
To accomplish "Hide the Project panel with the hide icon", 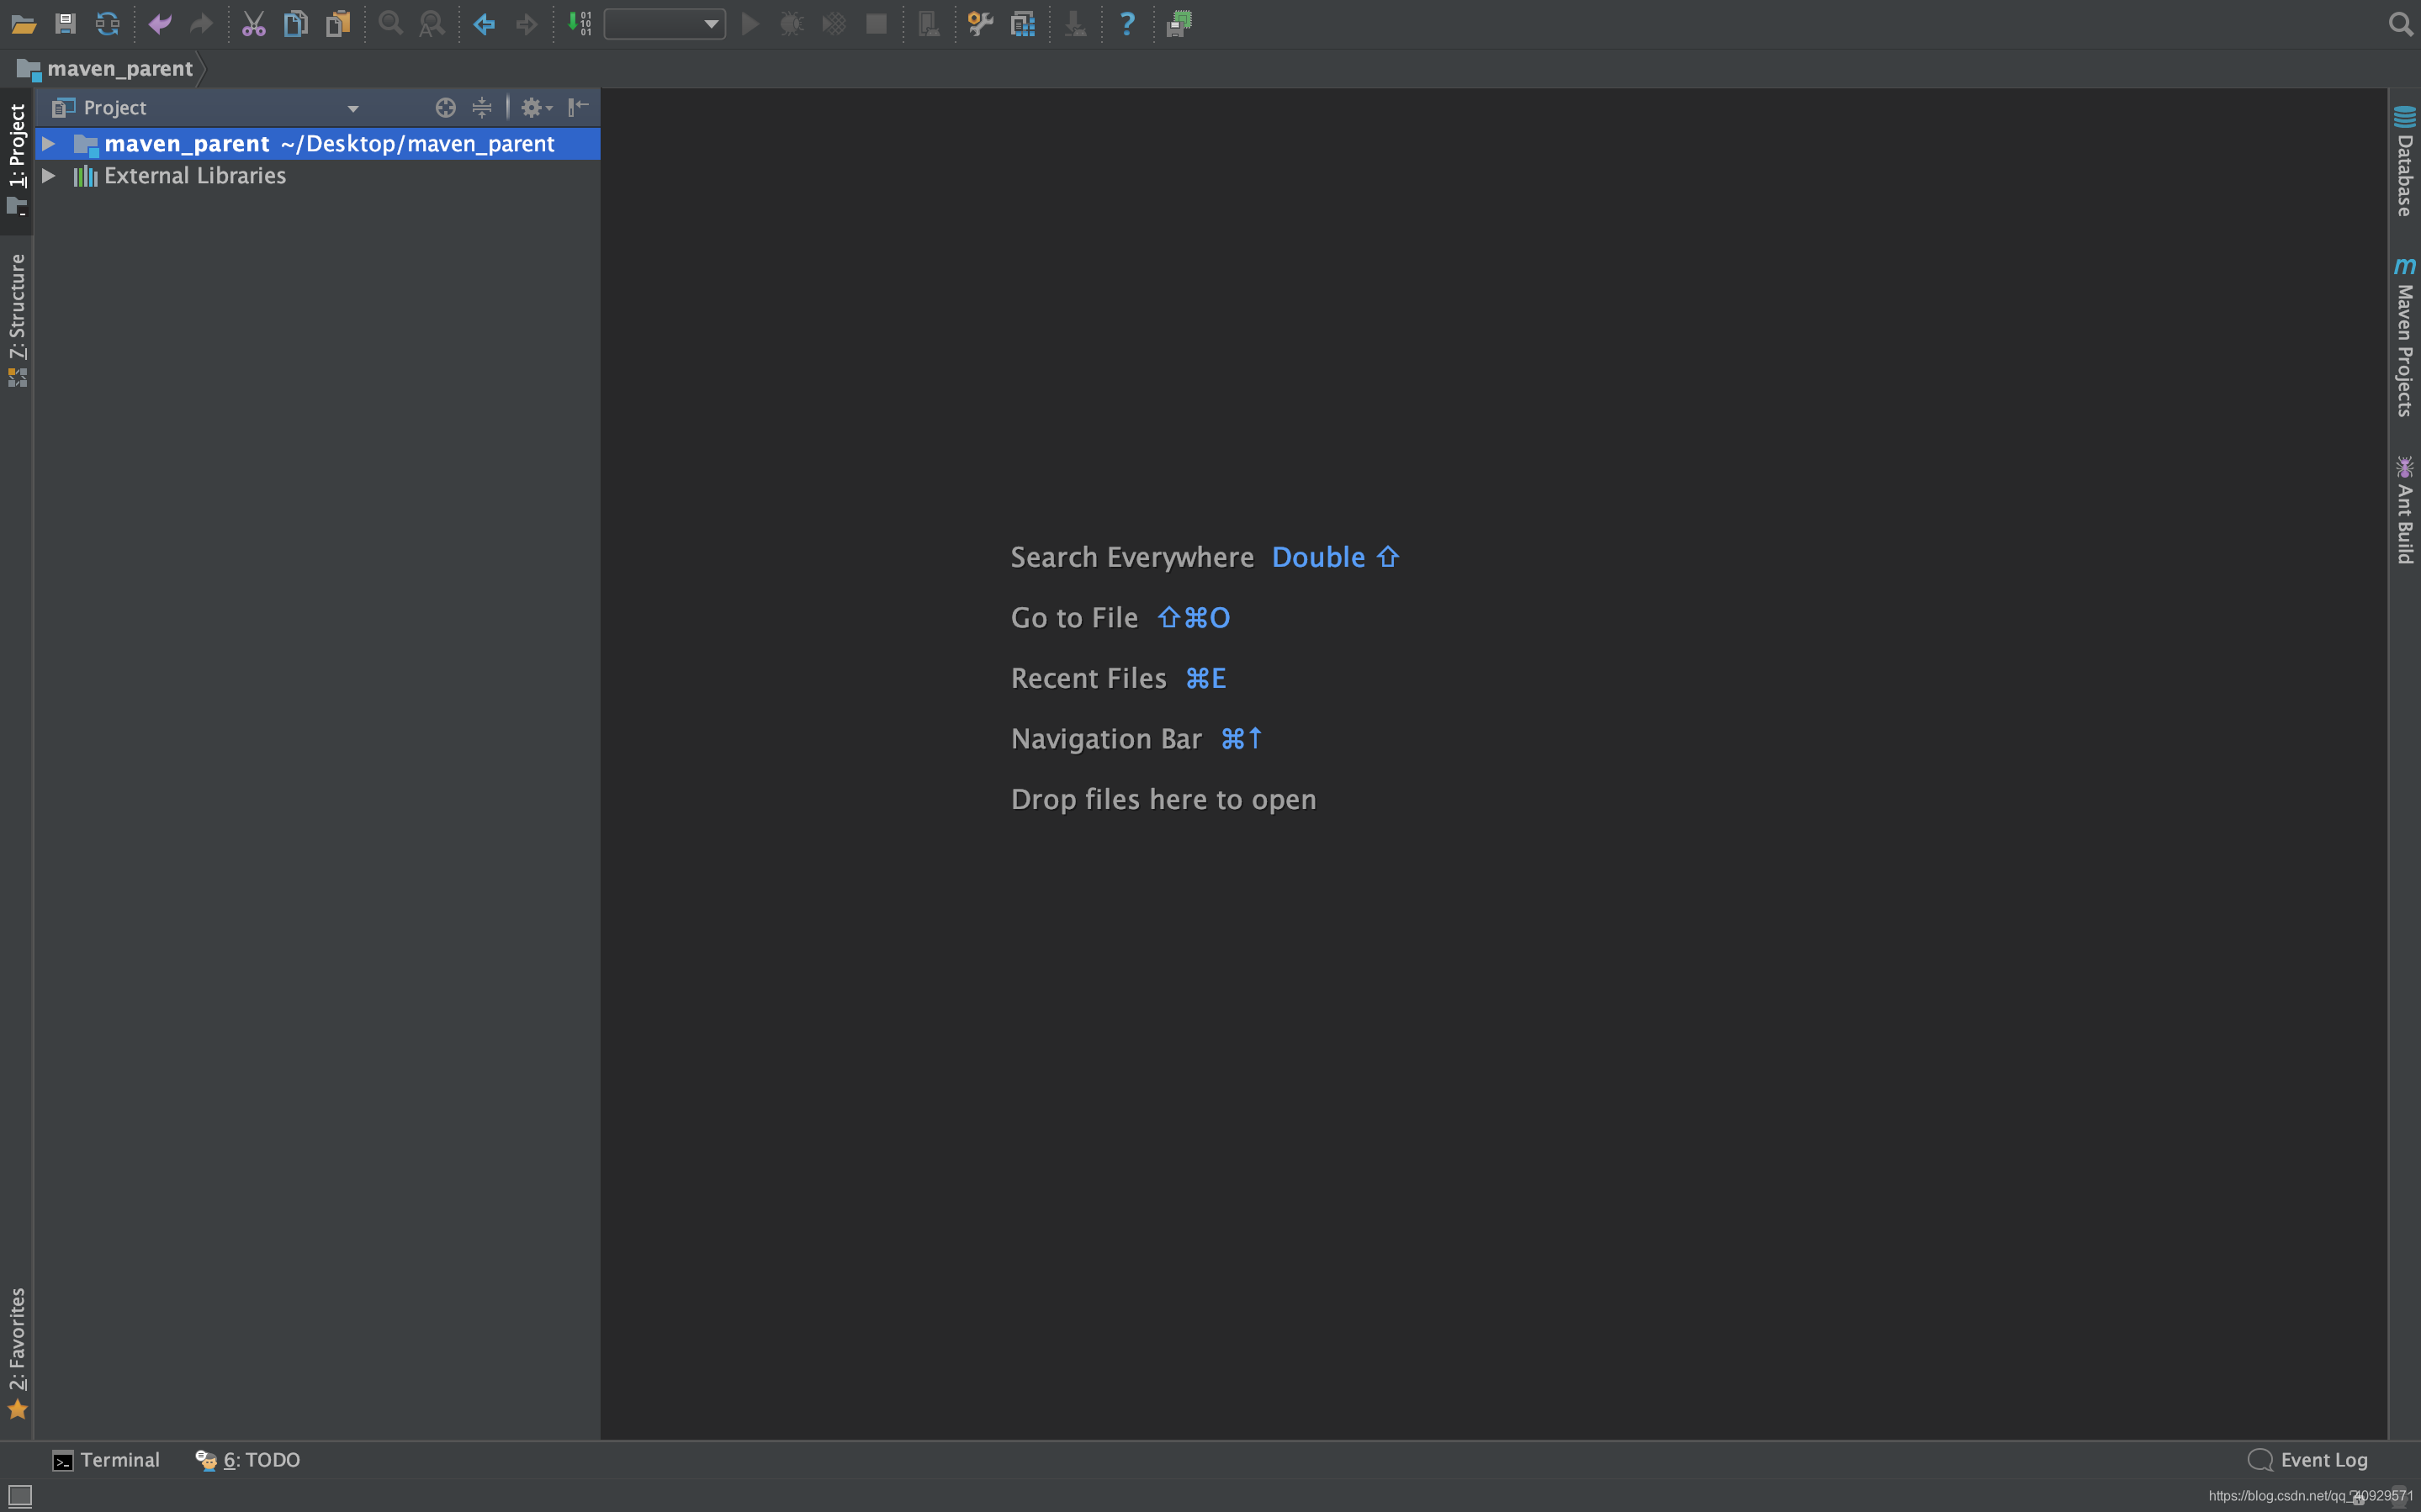I will (578, 107).
